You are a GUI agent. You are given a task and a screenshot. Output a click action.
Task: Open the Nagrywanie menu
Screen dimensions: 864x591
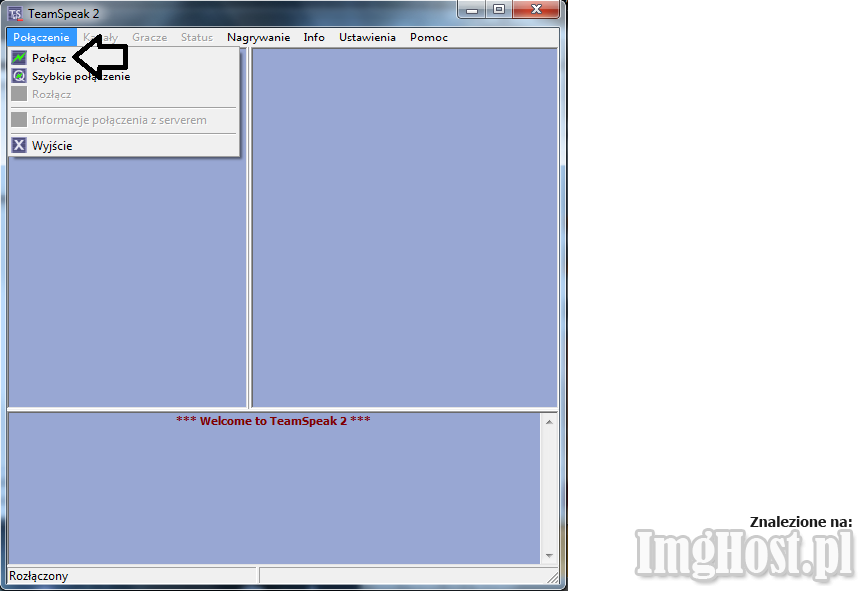[258, 37]
